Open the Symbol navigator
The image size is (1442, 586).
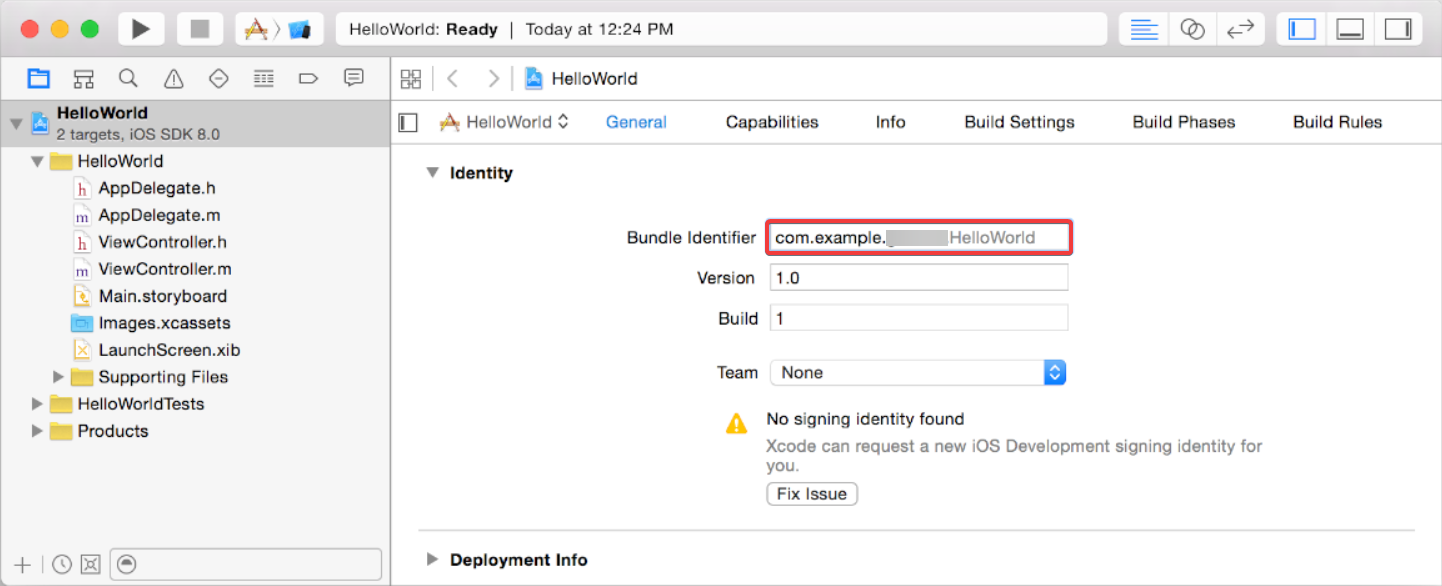coord(83,78)
